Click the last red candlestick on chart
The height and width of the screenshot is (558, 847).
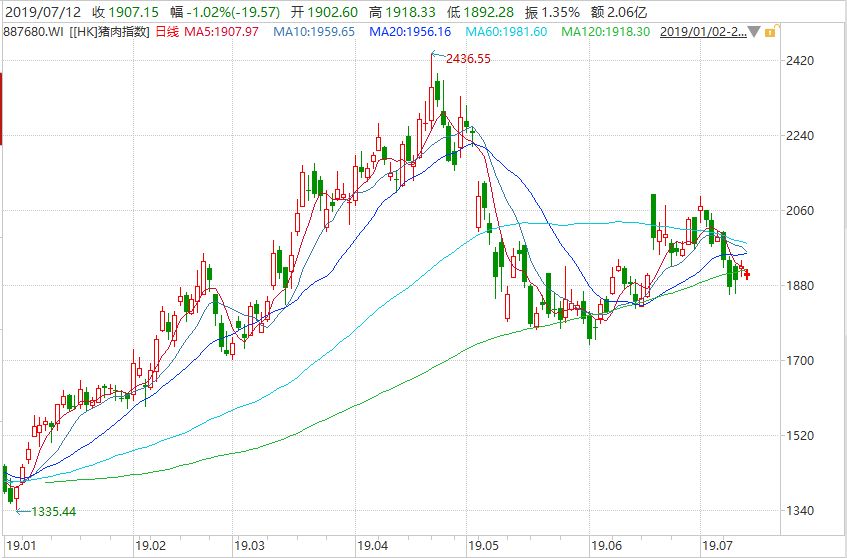point(747,273)
